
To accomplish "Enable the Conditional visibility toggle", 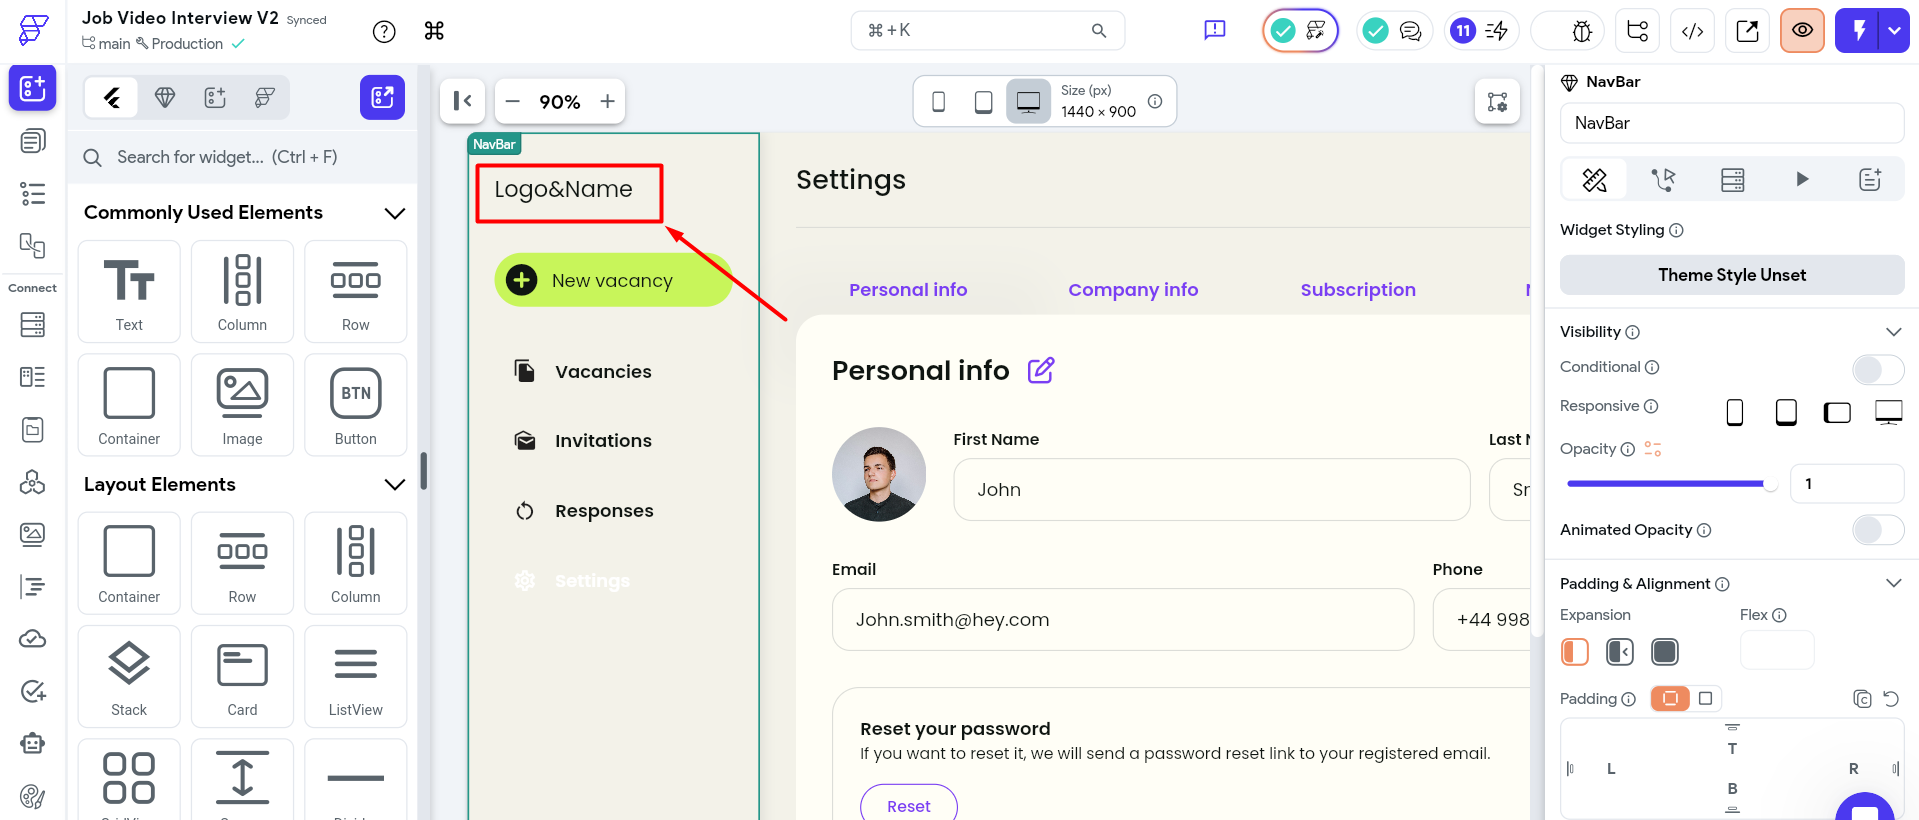I will click(x=1877, y=369).
